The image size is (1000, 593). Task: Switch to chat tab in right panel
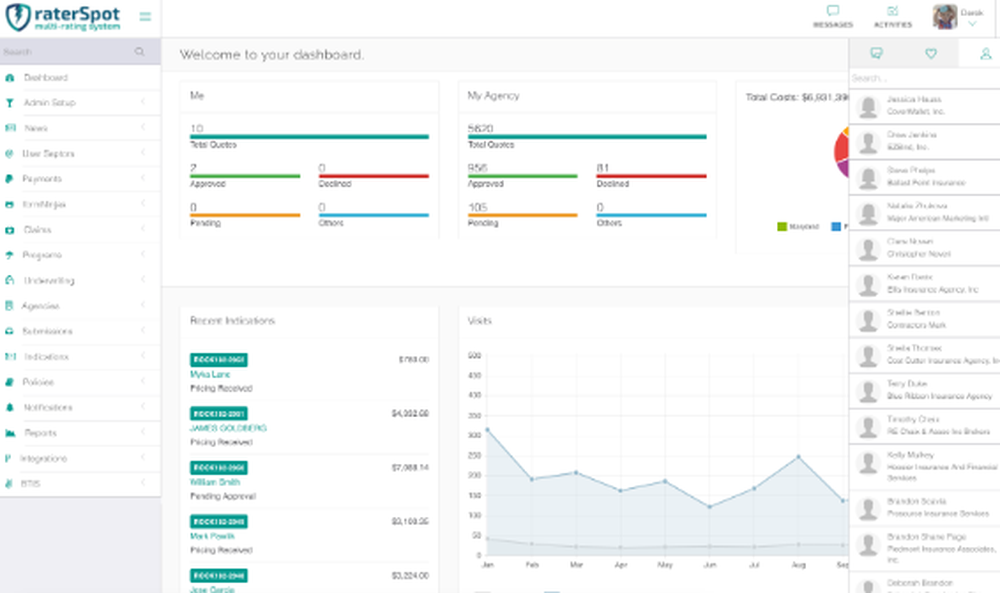pyautogui.click(x=876, y=53)
